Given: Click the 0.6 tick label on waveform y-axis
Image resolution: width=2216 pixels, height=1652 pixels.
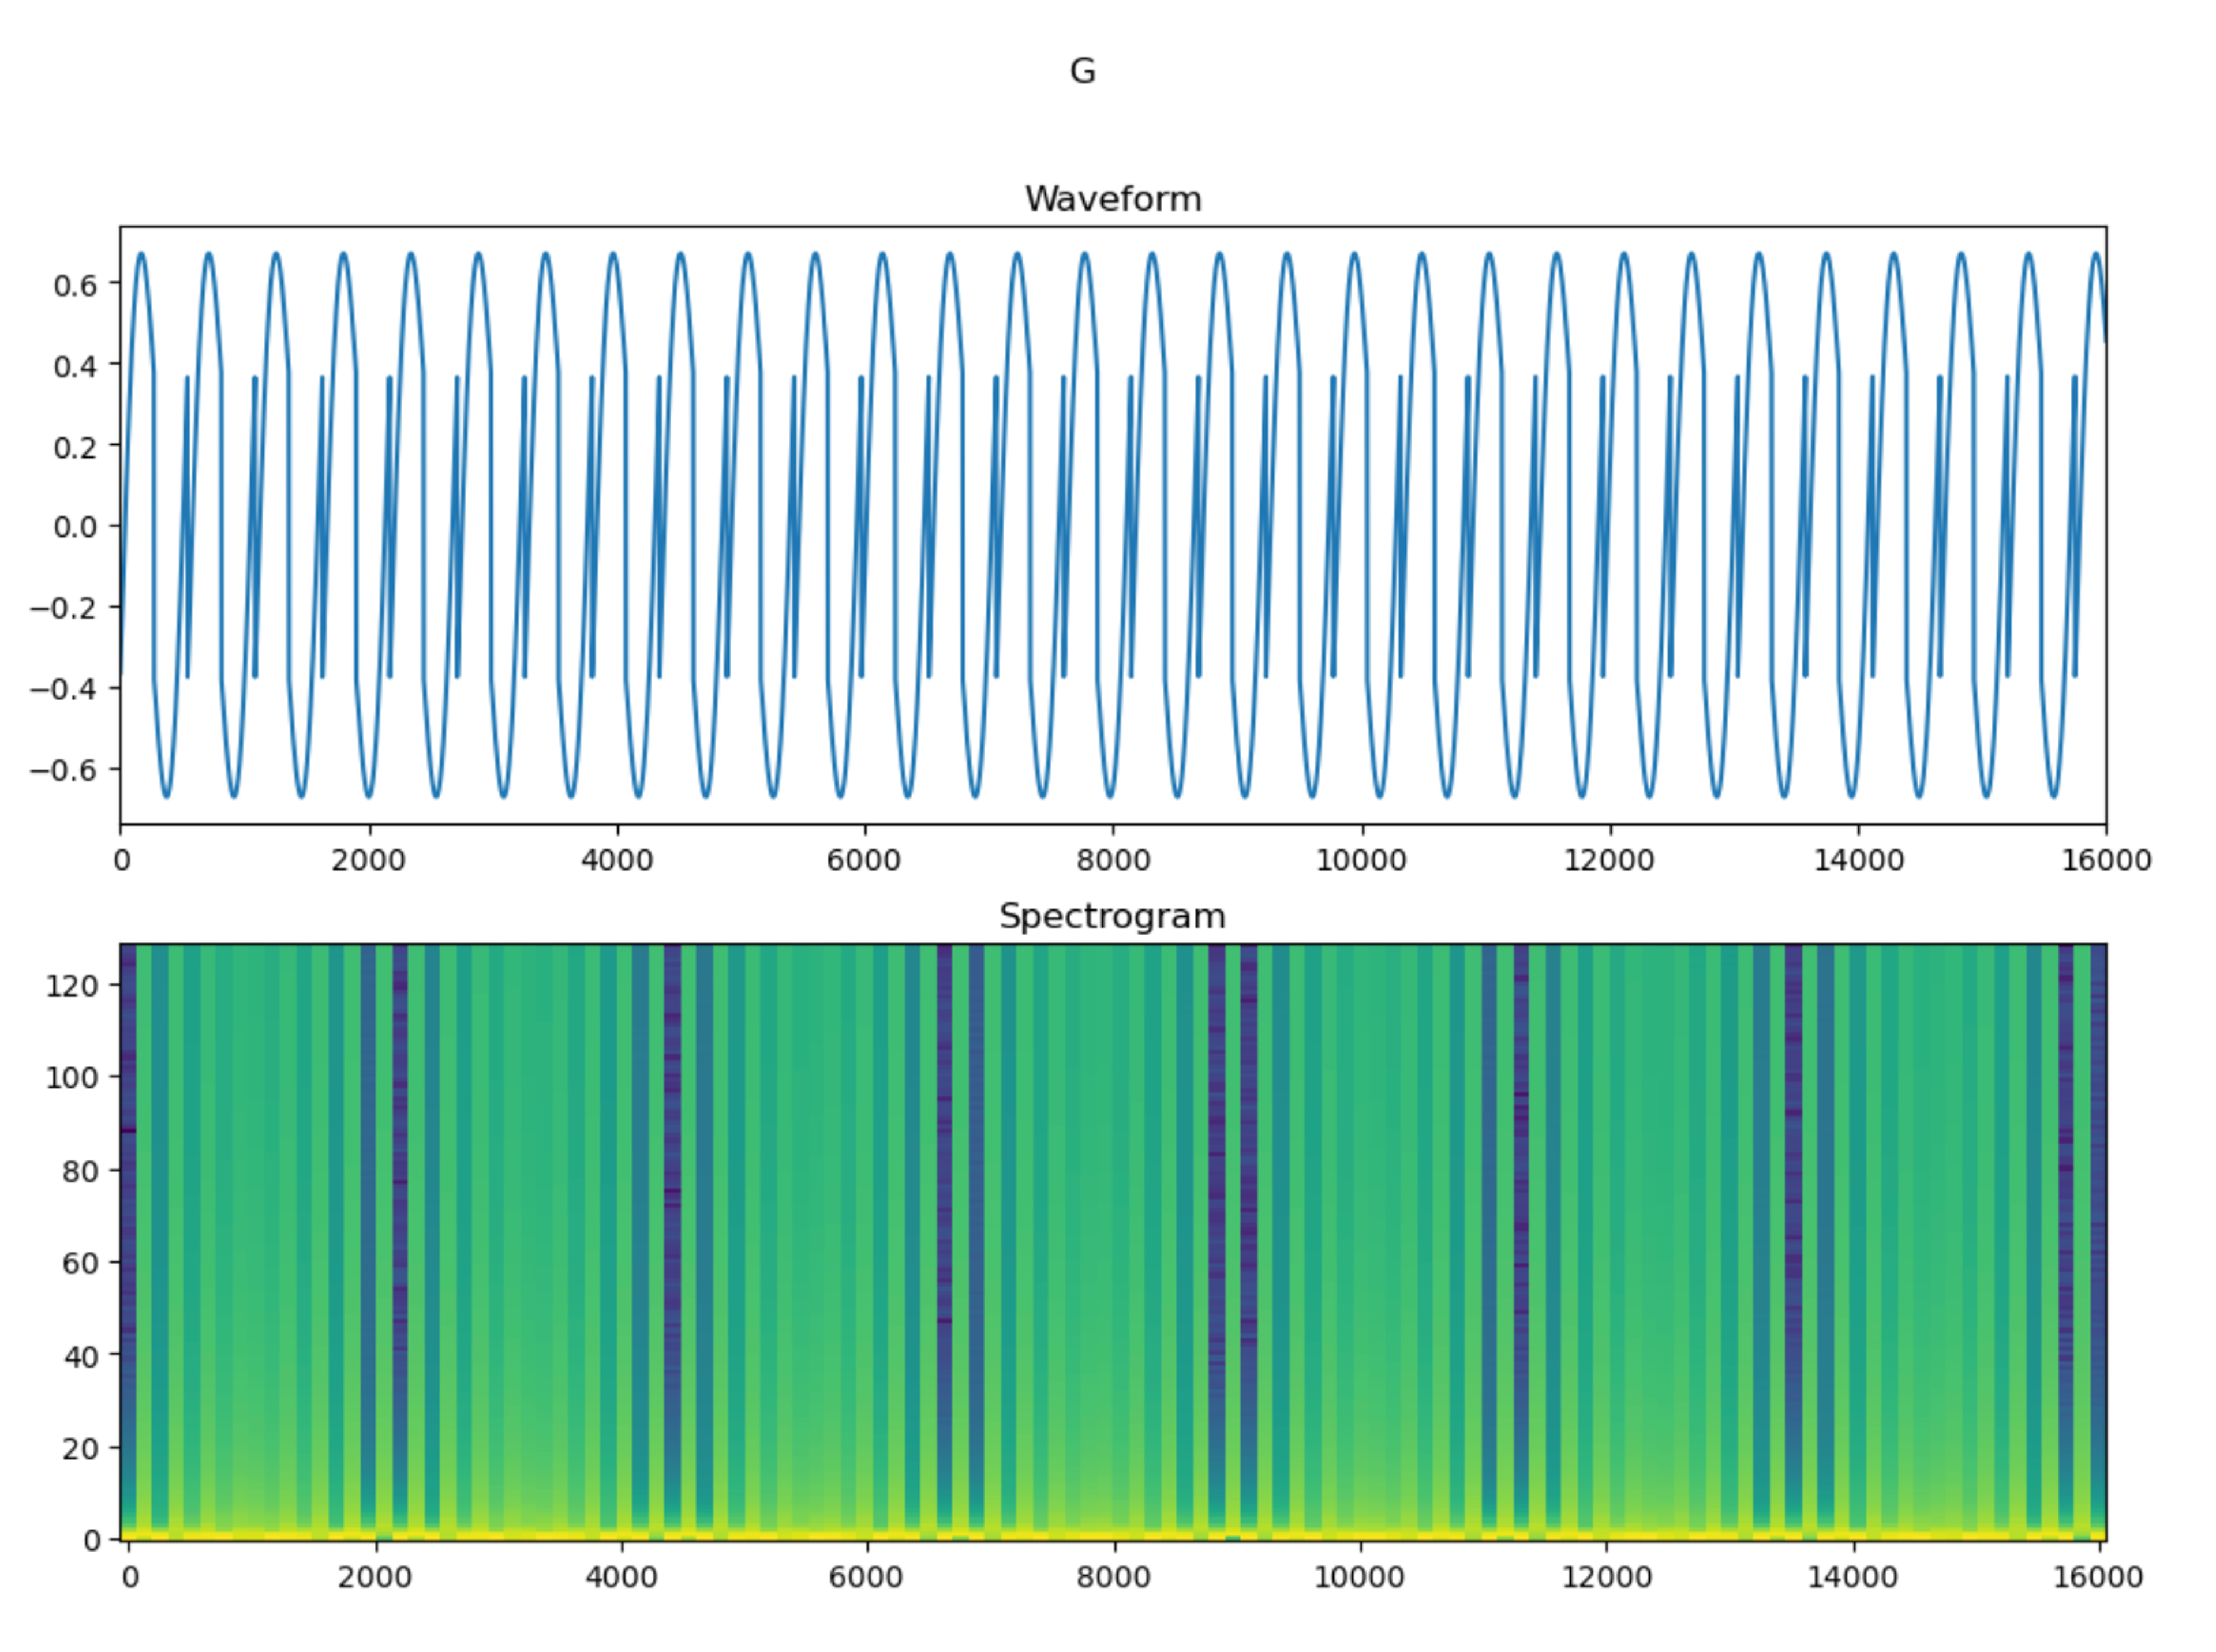Looking at the screenshot, I should click(x=75, y=286).
